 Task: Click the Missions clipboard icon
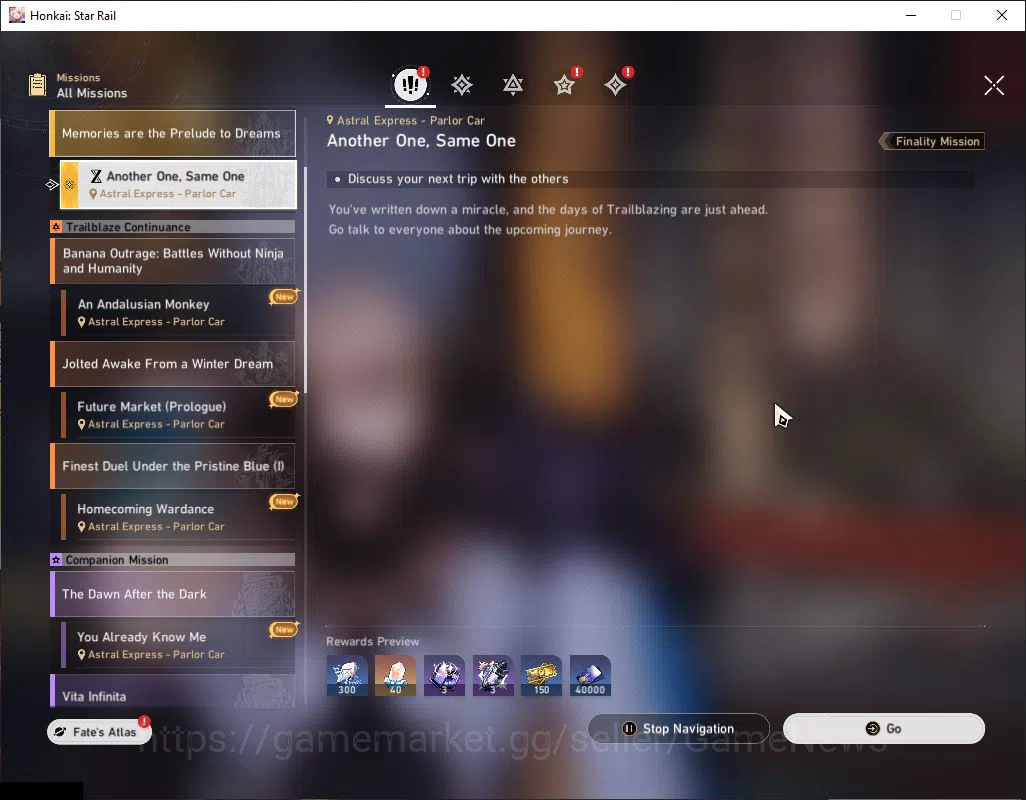tap(37, 85)
